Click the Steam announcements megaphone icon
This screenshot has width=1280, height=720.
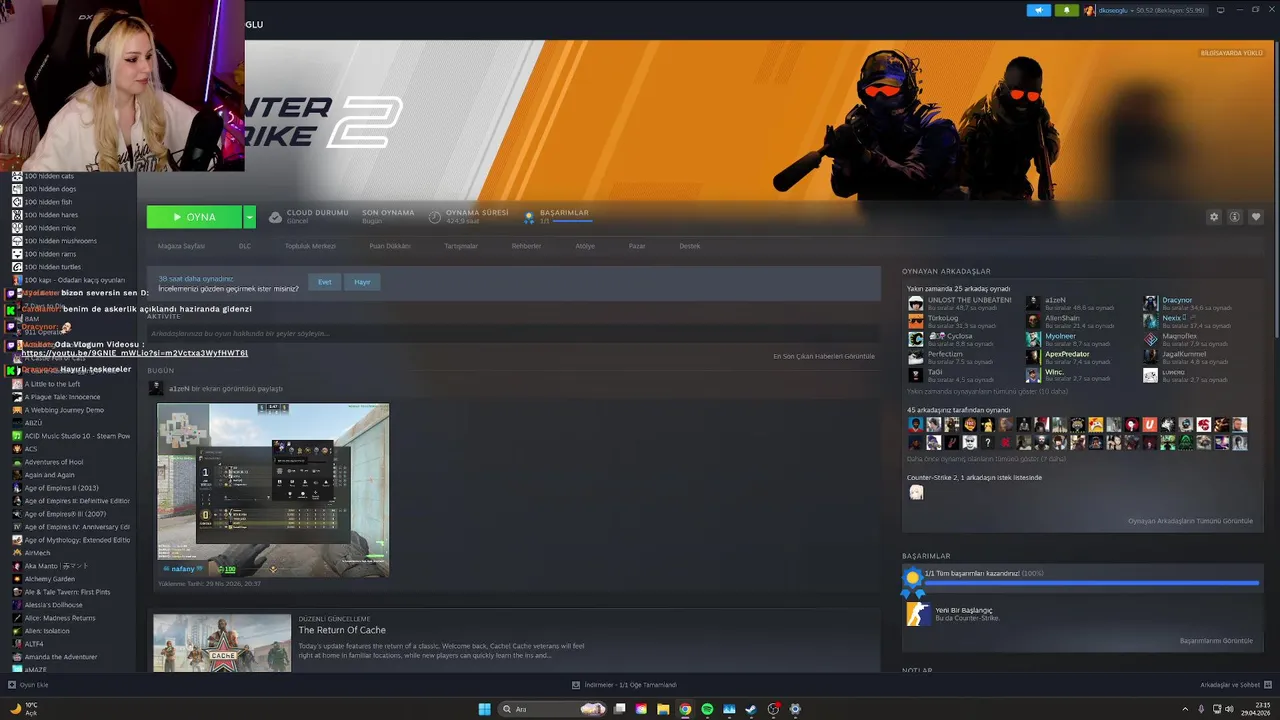pyautogui.click(x=1039, y=10)
